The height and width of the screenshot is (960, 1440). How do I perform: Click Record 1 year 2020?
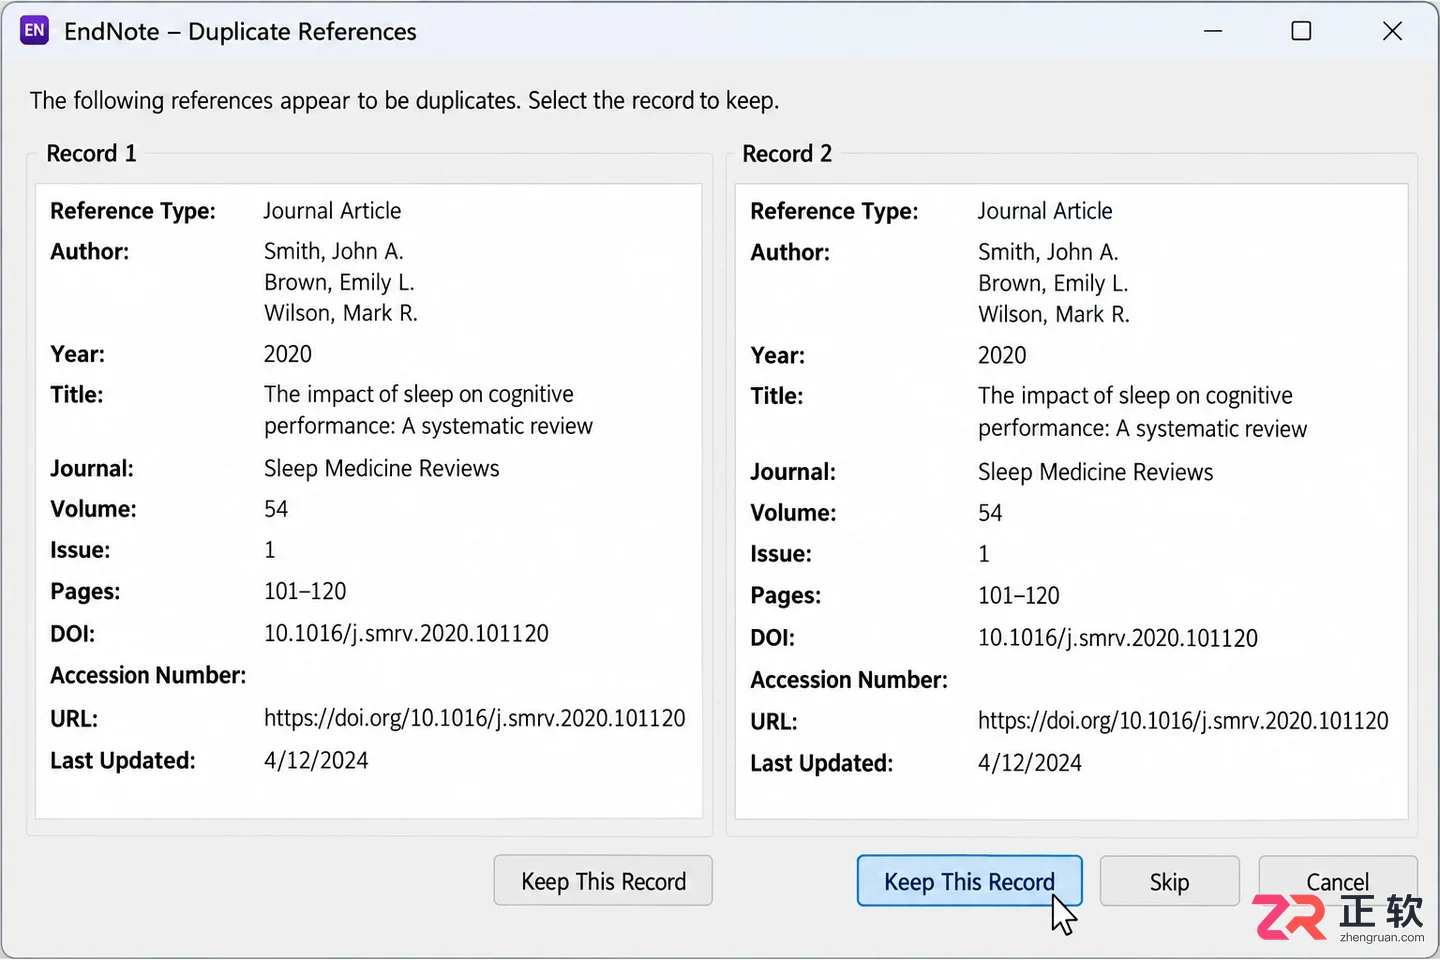(288, 354)
